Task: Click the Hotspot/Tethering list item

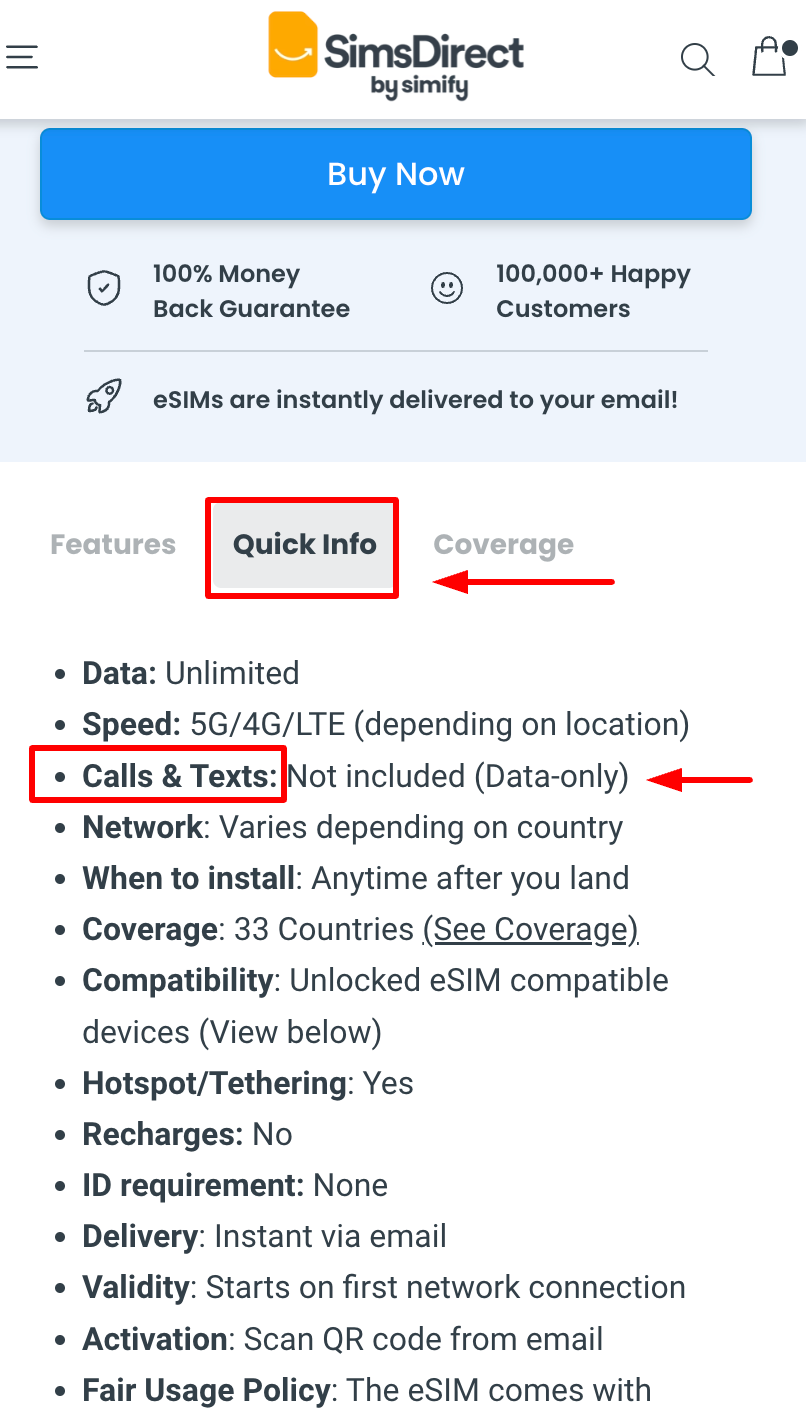Action: (x=247, y=1083)
